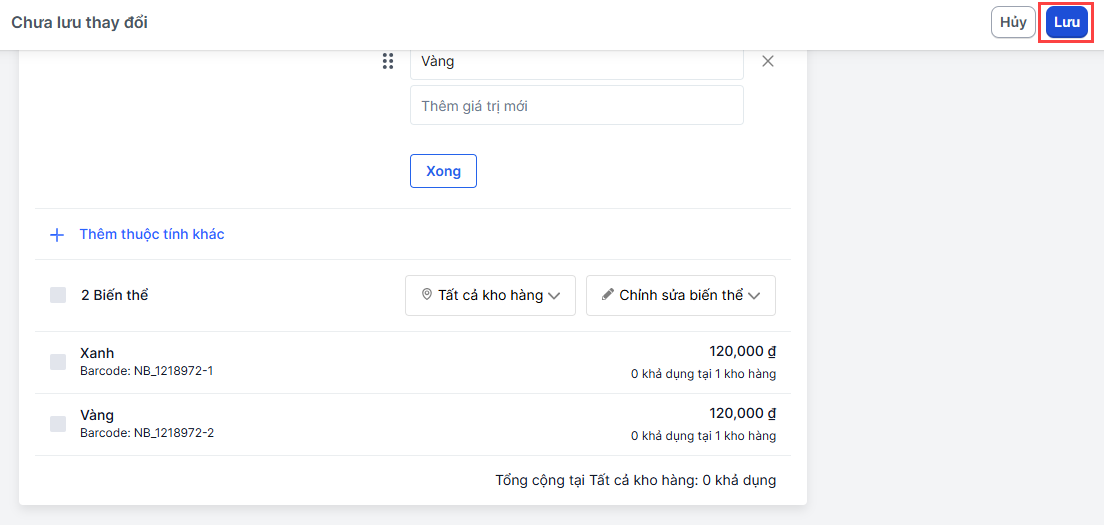Toggle the select-all variants checkbox
The image size is (1104, 525).
[58, 295]
